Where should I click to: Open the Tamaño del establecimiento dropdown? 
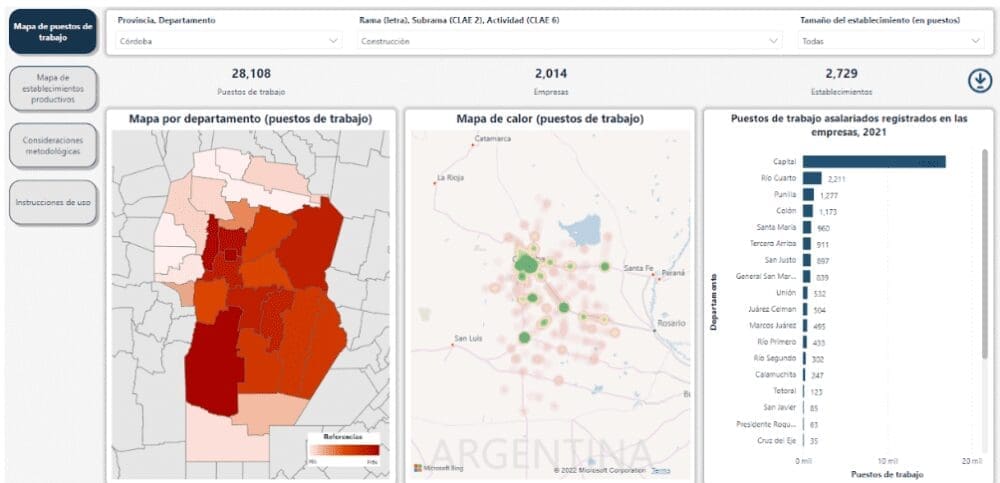point(891,41)
